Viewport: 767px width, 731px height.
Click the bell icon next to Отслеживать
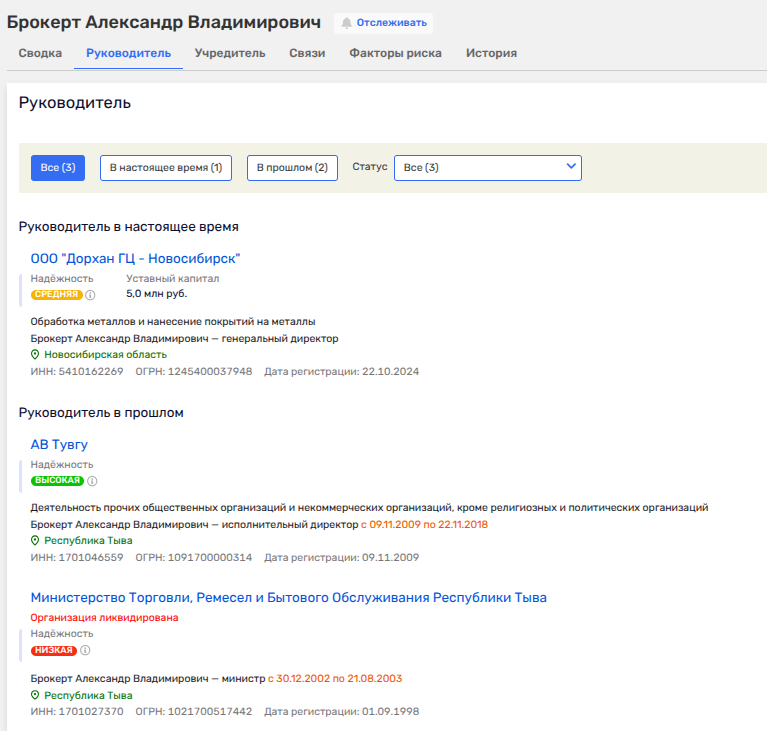[x=347, y=22]
